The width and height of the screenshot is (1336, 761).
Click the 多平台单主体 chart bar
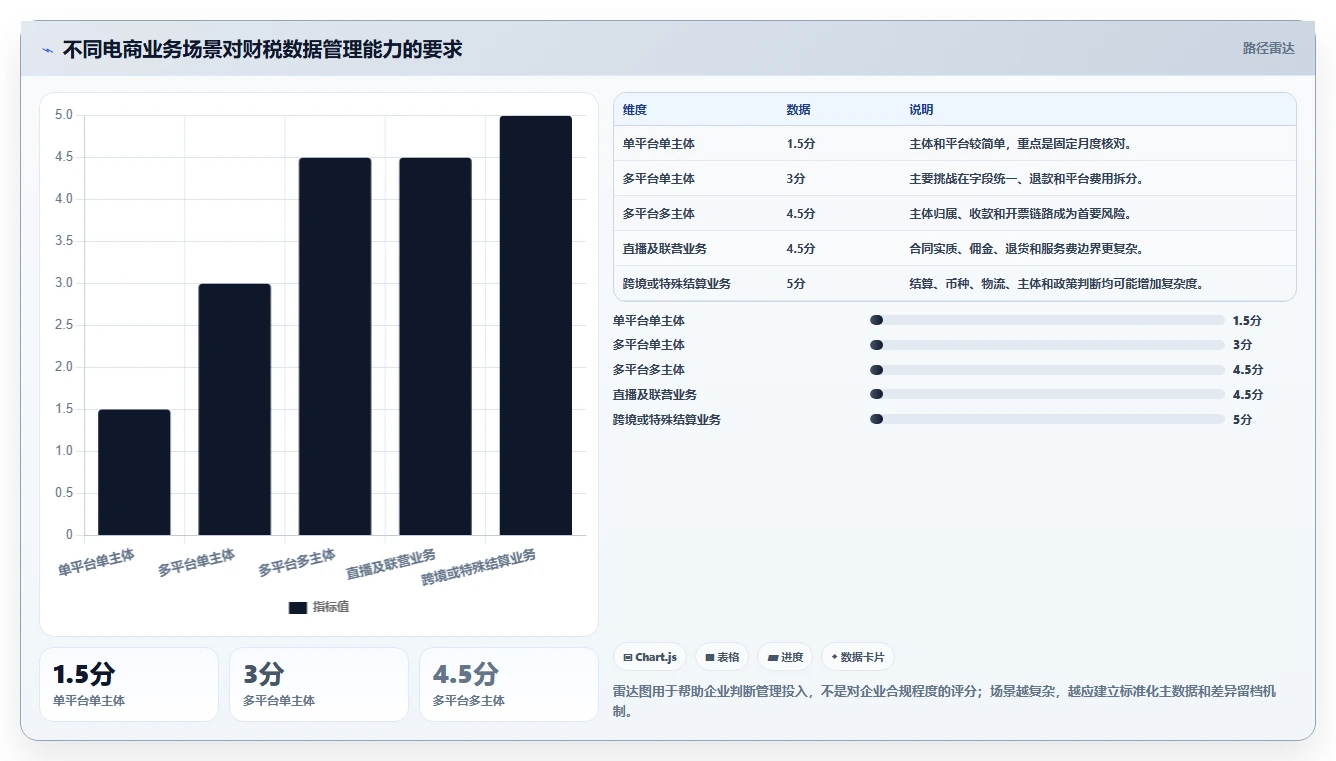click(235, 409)
